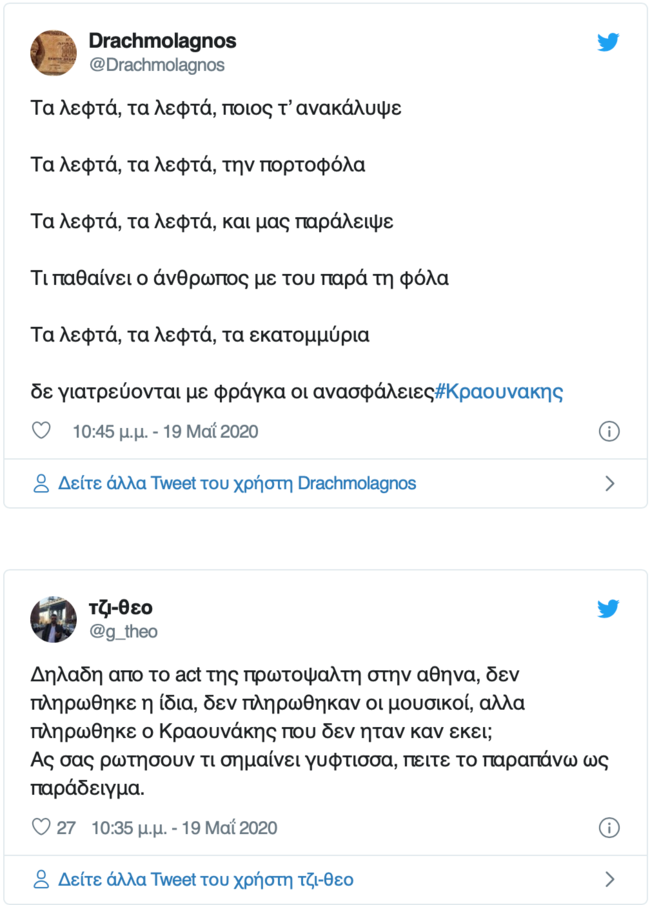The width and height of the screenshot is (650, 905).
Task: Open the info icon on Drachmolagnos tweet
Action: [x=608, y=431]
